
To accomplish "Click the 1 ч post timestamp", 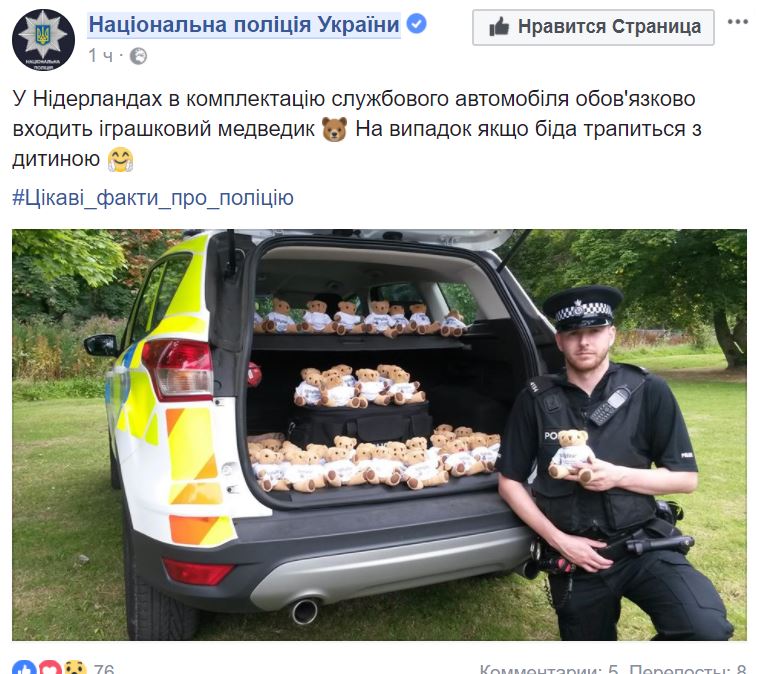I will (101, 56).
